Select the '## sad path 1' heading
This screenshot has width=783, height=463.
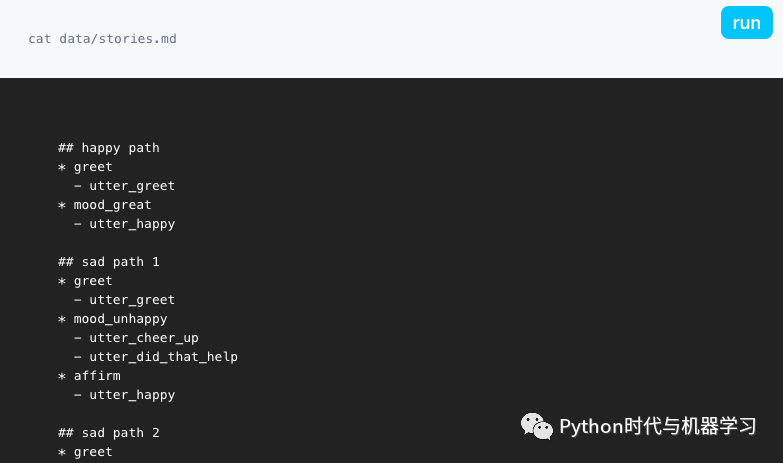click(x=108, y=262)
